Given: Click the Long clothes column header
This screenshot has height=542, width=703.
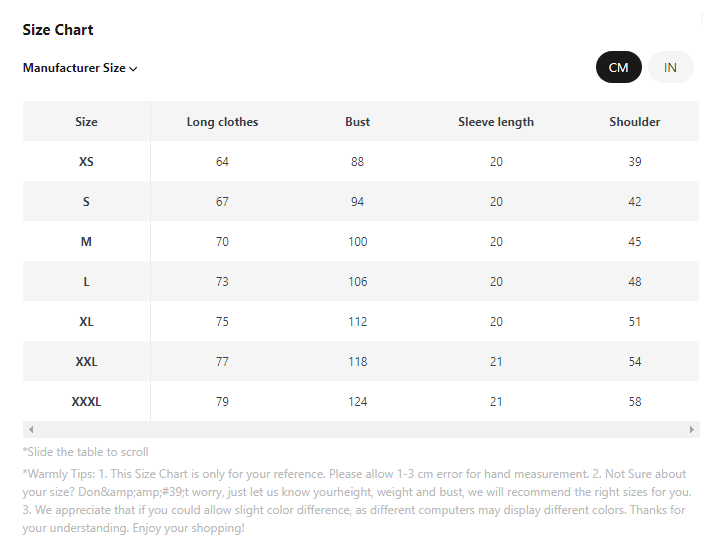Looking at the screenshot, I should coord(222,121).
